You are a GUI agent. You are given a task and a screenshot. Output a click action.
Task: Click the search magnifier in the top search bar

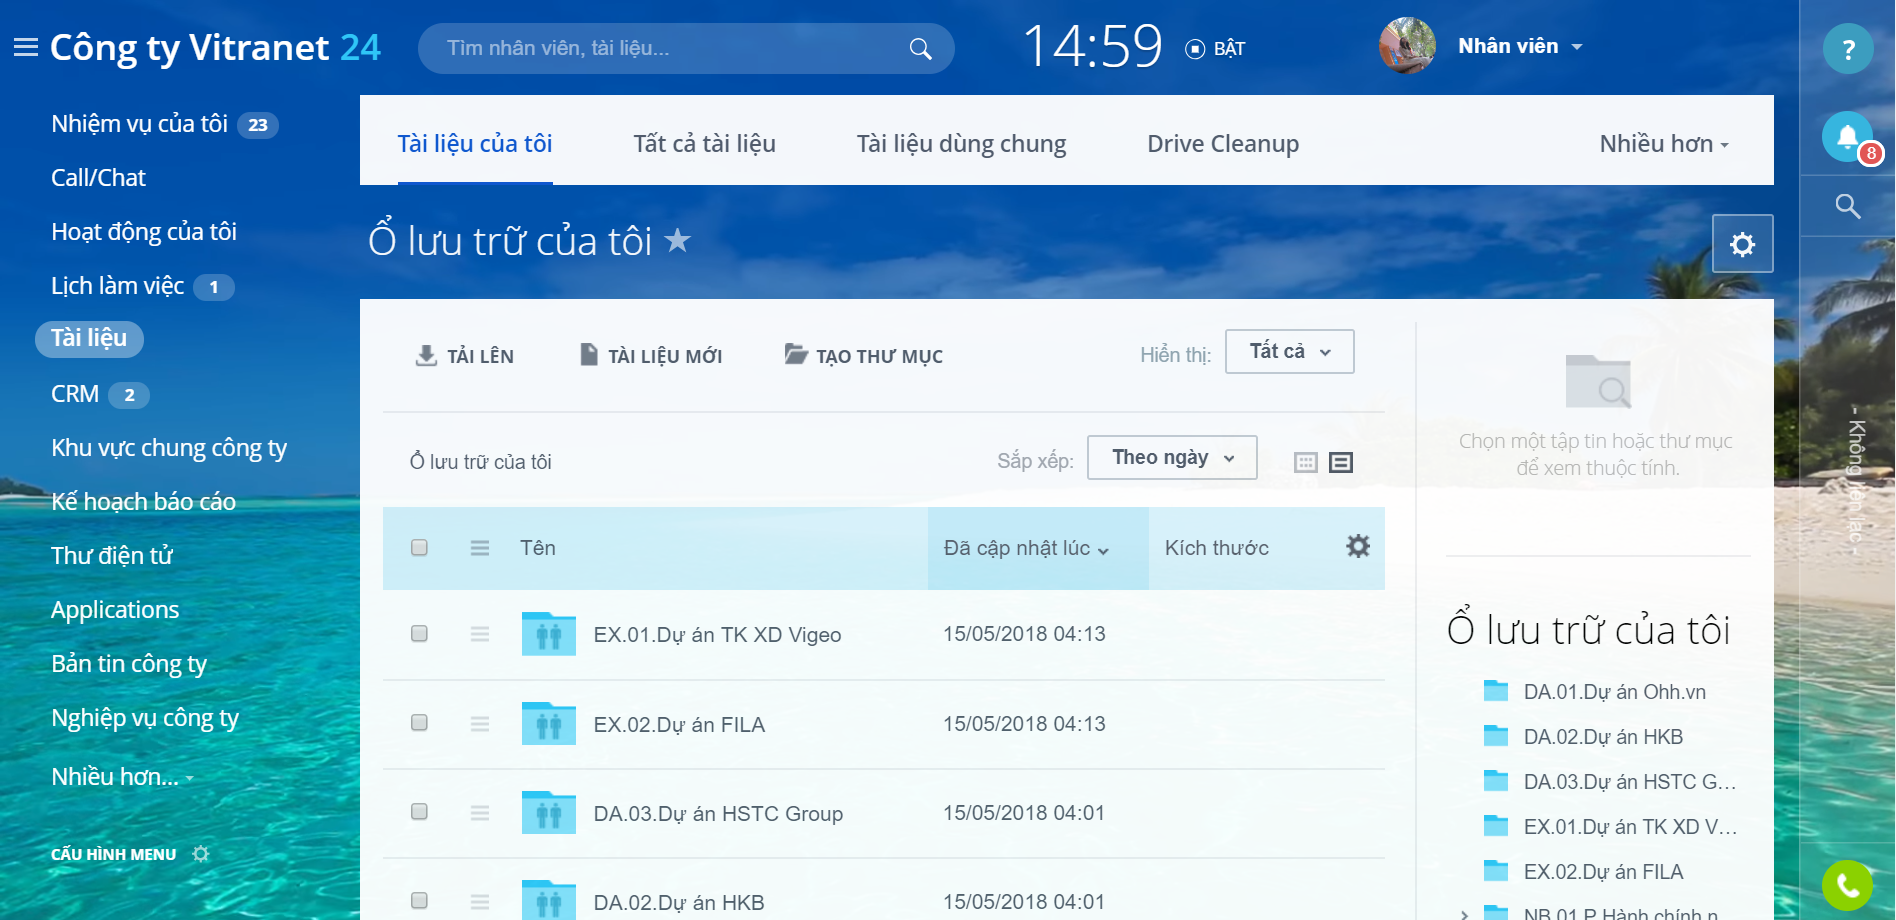click(920, 49)
